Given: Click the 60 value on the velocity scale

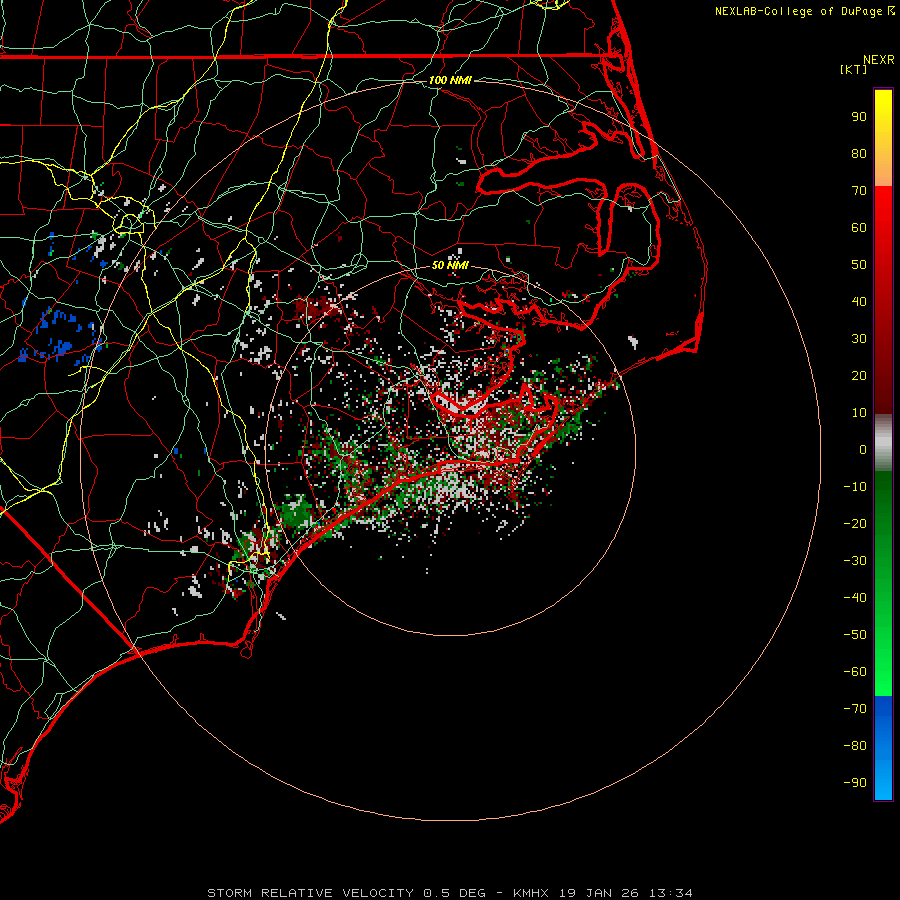Looking at the screenshot, I should point(859,227).
